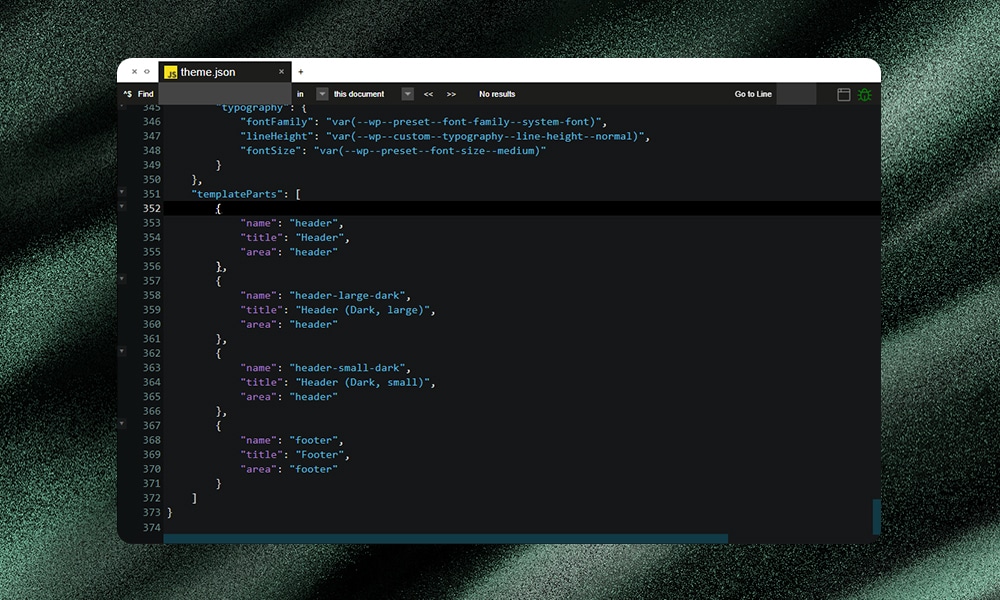The width and height of the screenshot is (1000, 600).
Task: Collapse the footer block at line 367
Action: [x=122, y=424]
